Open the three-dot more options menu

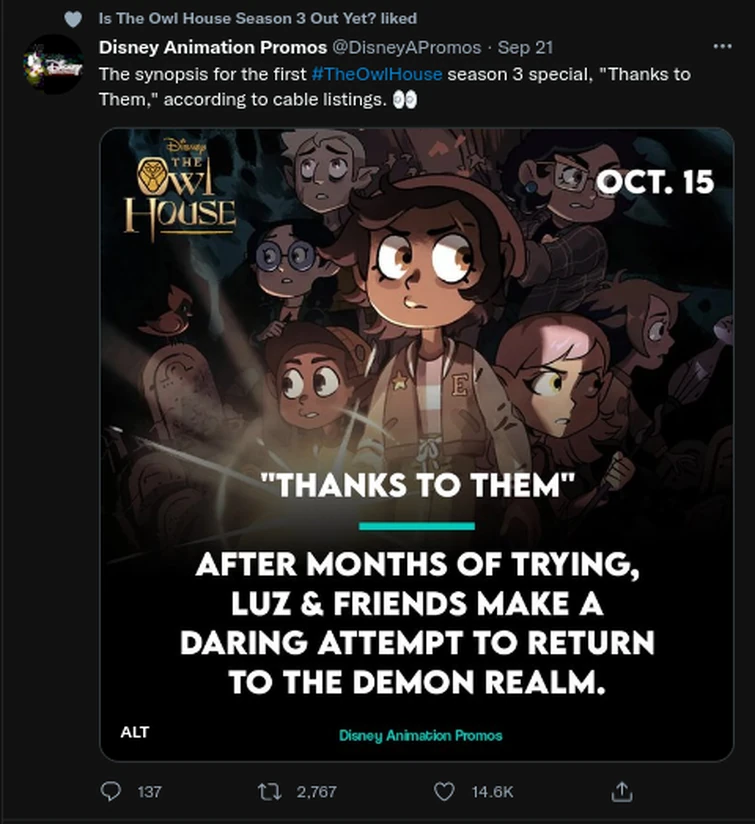[722, 46]
